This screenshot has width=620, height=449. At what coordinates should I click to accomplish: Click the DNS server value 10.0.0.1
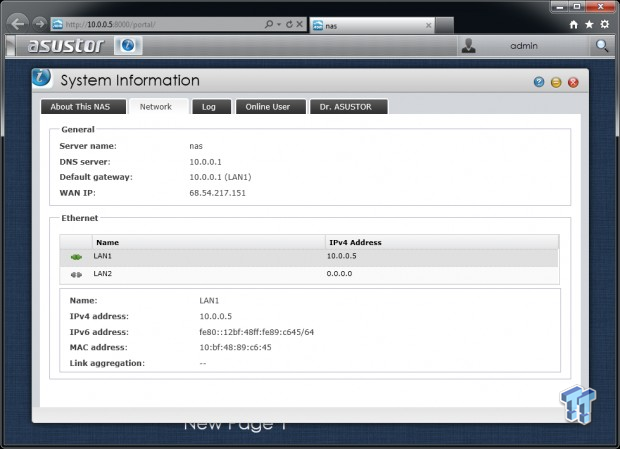pyautogui.click(x=205, y=162)
